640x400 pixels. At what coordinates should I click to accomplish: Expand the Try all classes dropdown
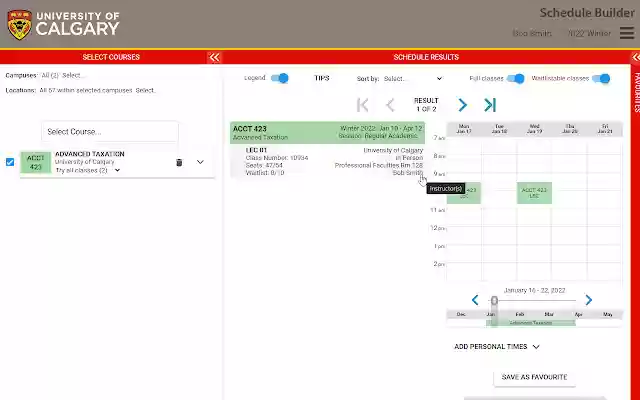[x=88, y=170]
